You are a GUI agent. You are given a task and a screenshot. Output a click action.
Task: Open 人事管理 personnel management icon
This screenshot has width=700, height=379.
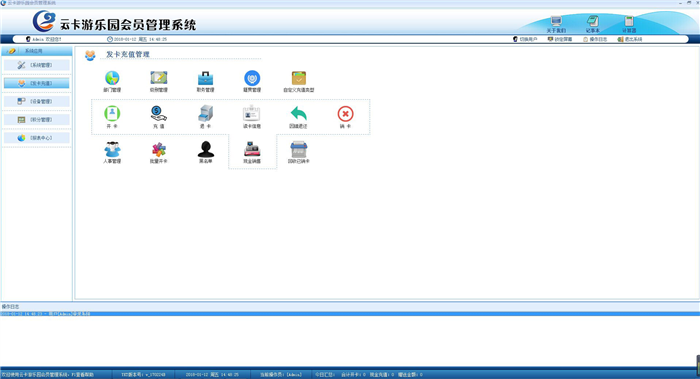(x=112, y=149)
